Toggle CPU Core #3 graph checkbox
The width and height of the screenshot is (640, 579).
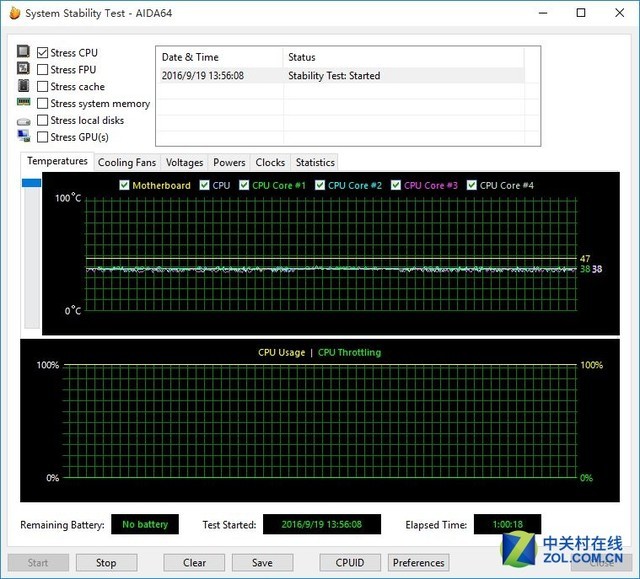point(396,185)
